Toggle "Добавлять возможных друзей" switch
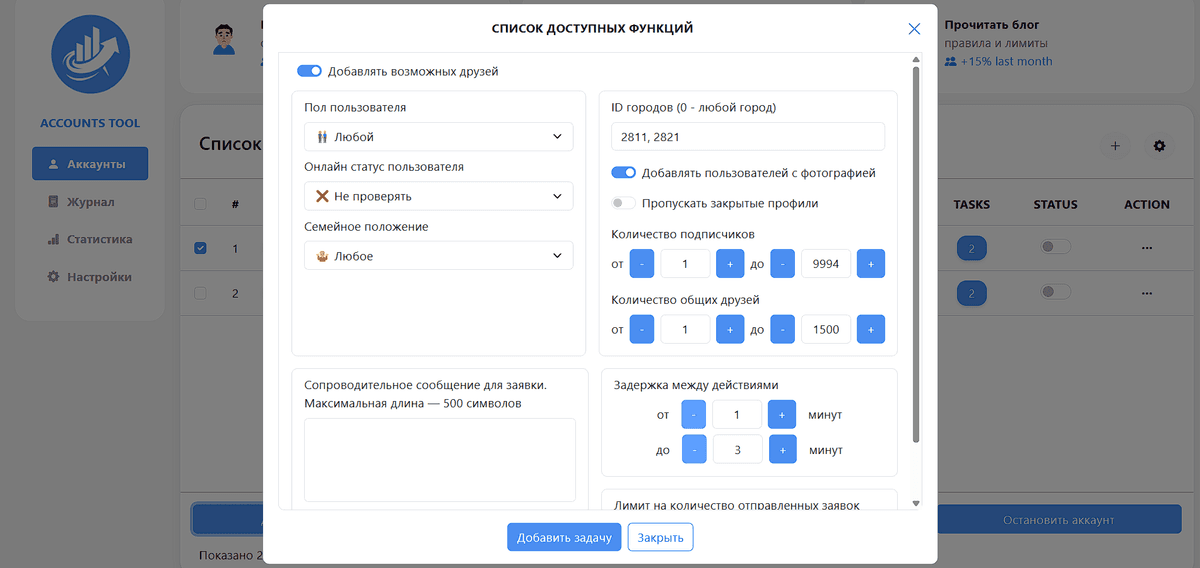 (309, 71)
